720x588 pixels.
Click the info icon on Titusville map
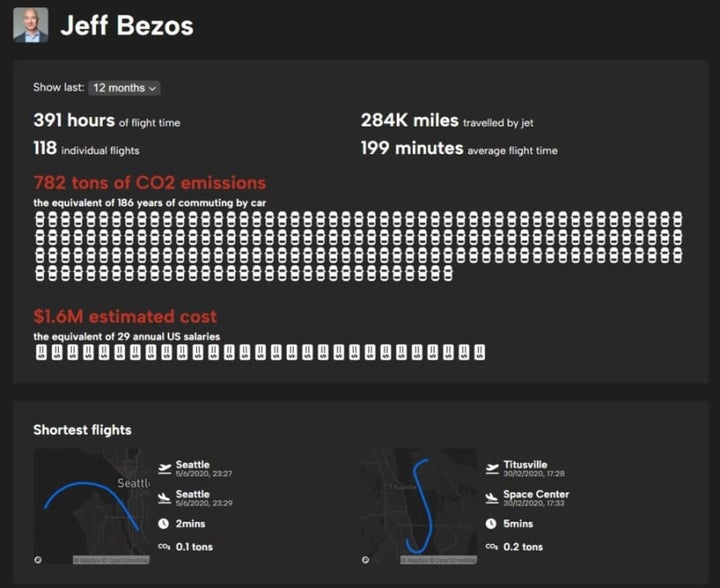tap(366, 560)
